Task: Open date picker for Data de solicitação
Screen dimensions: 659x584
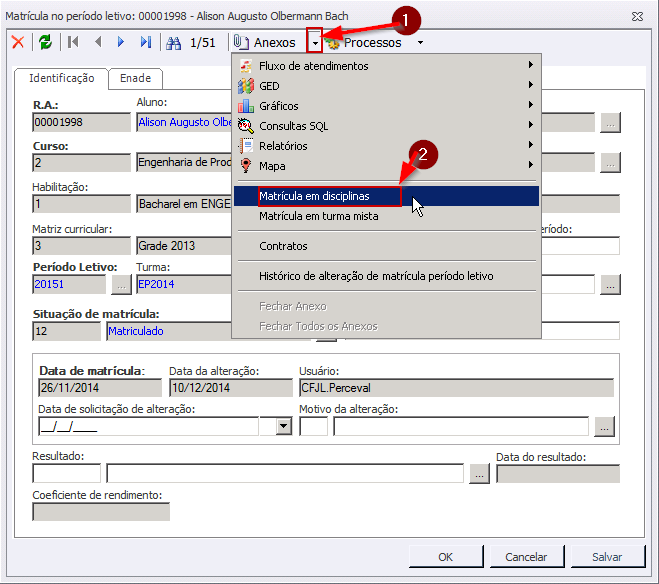Action: pos(283,426)
